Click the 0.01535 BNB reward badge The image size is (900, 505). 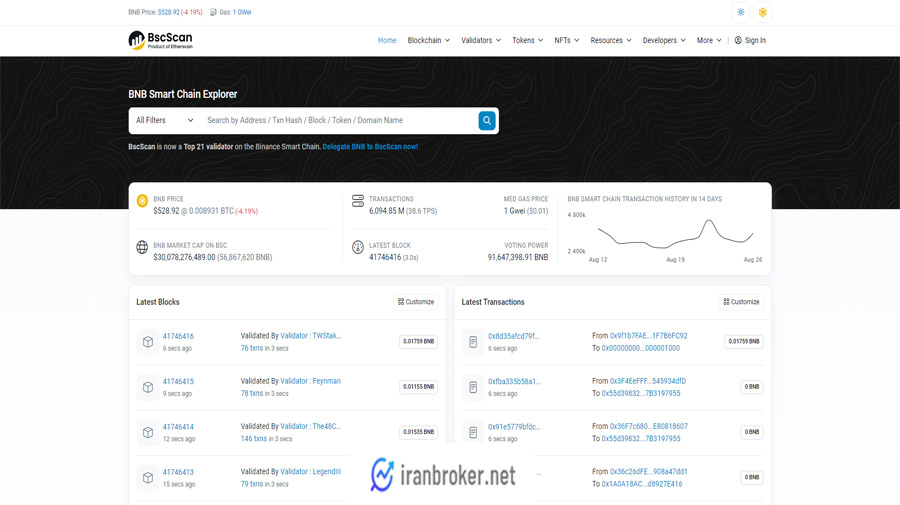[418, 432]
